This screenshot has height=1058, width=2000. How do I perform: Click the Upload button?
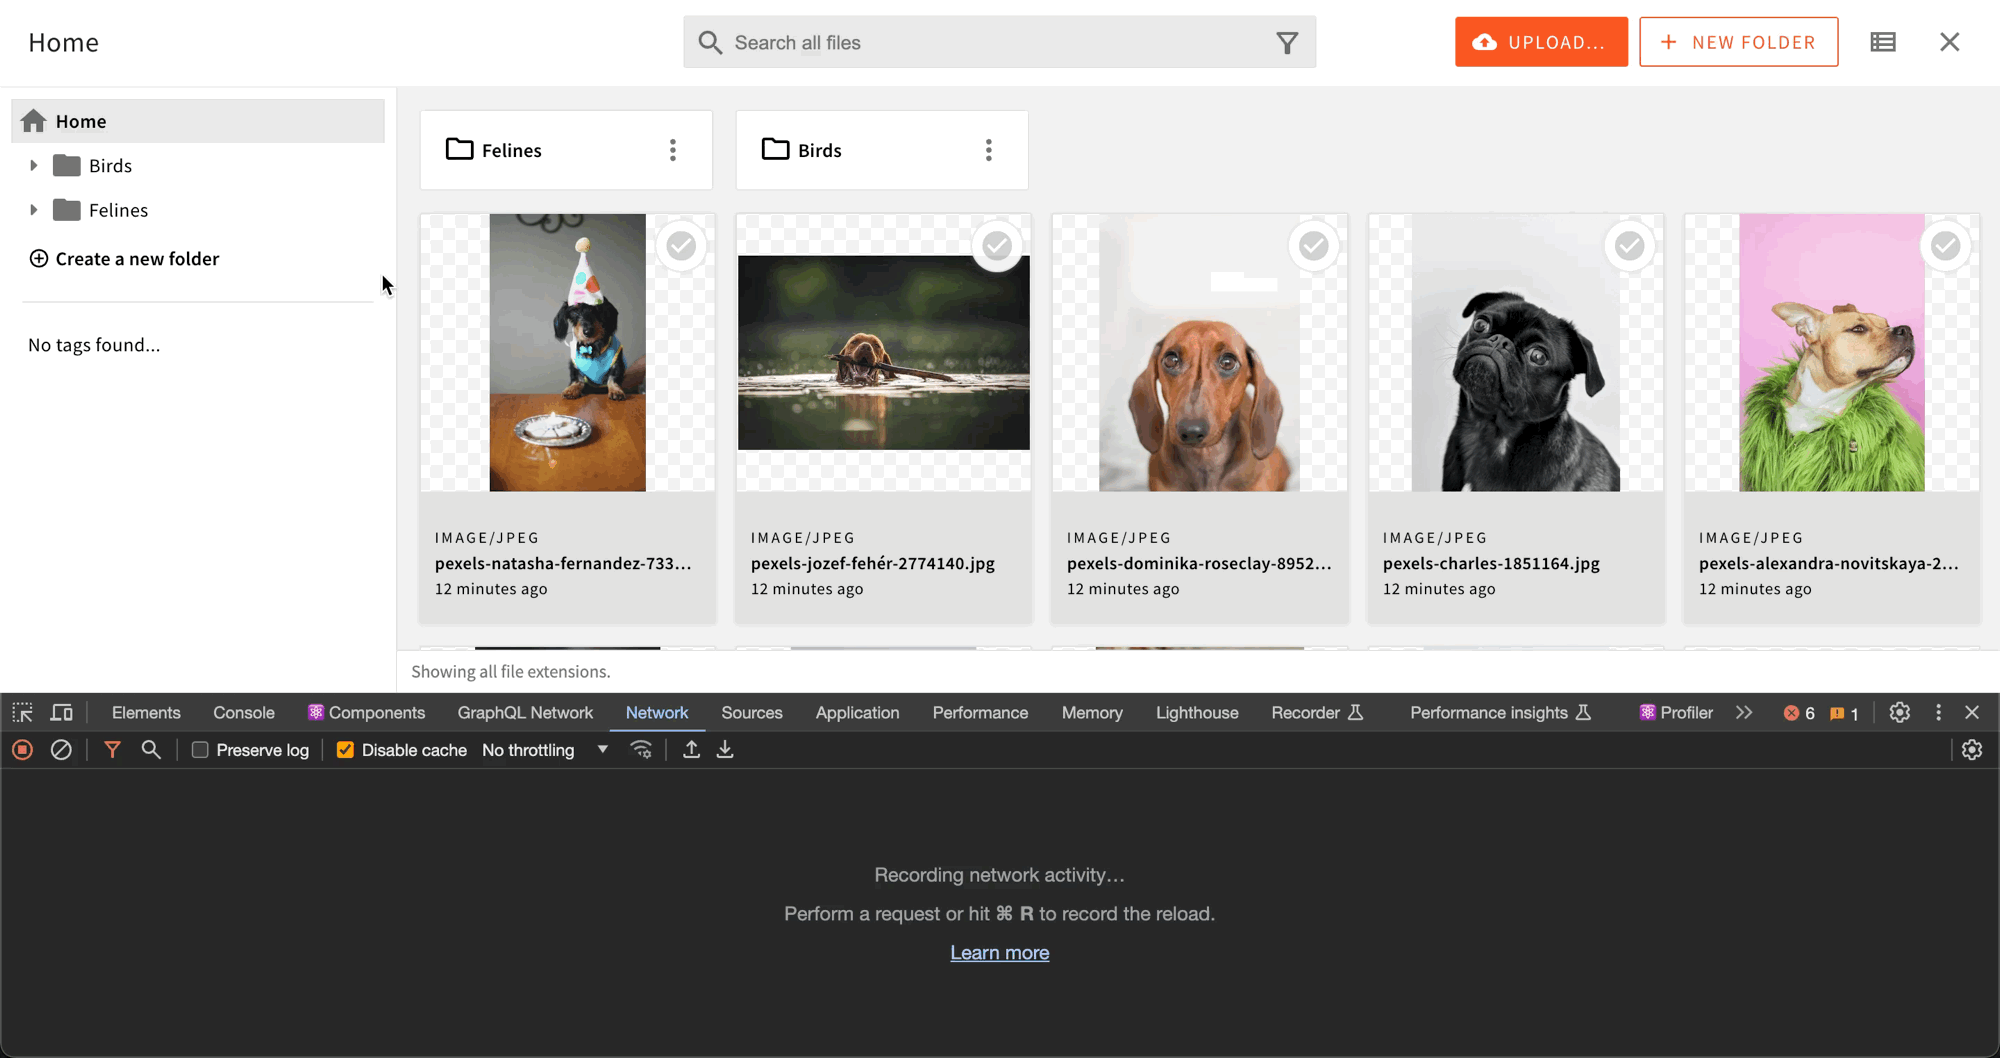point(1541,42)
